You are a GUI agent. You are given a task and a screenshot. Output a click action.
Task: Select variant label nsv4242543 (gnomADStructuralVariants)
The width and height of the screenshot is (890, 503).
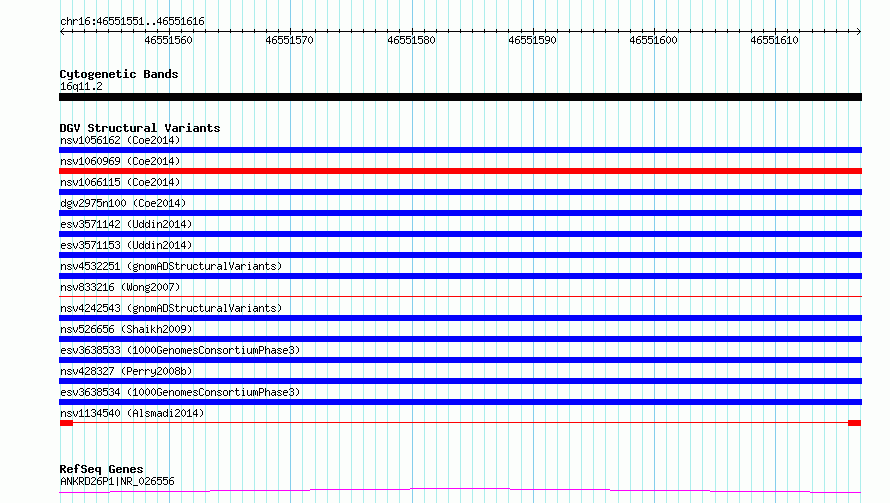(171, 308)
